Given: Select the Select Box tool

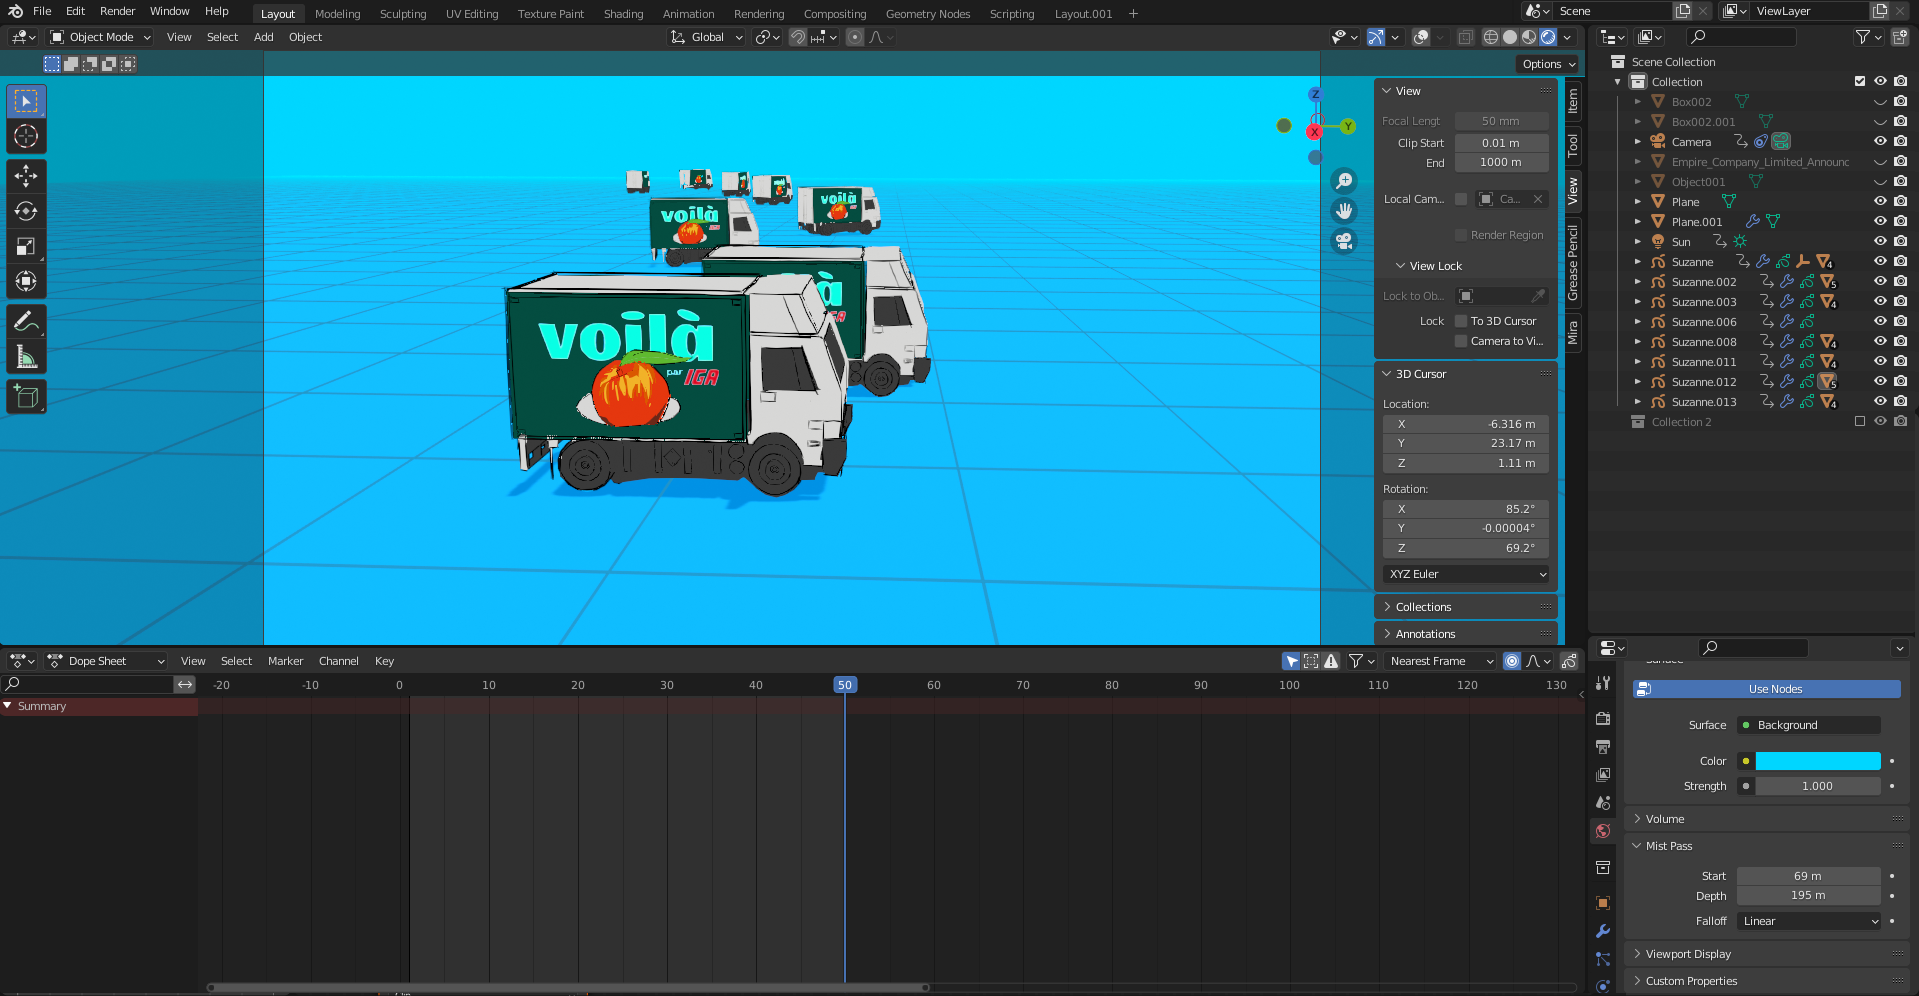Looking at the screenshot, I should pyautogui.click(x=26, y=101).
